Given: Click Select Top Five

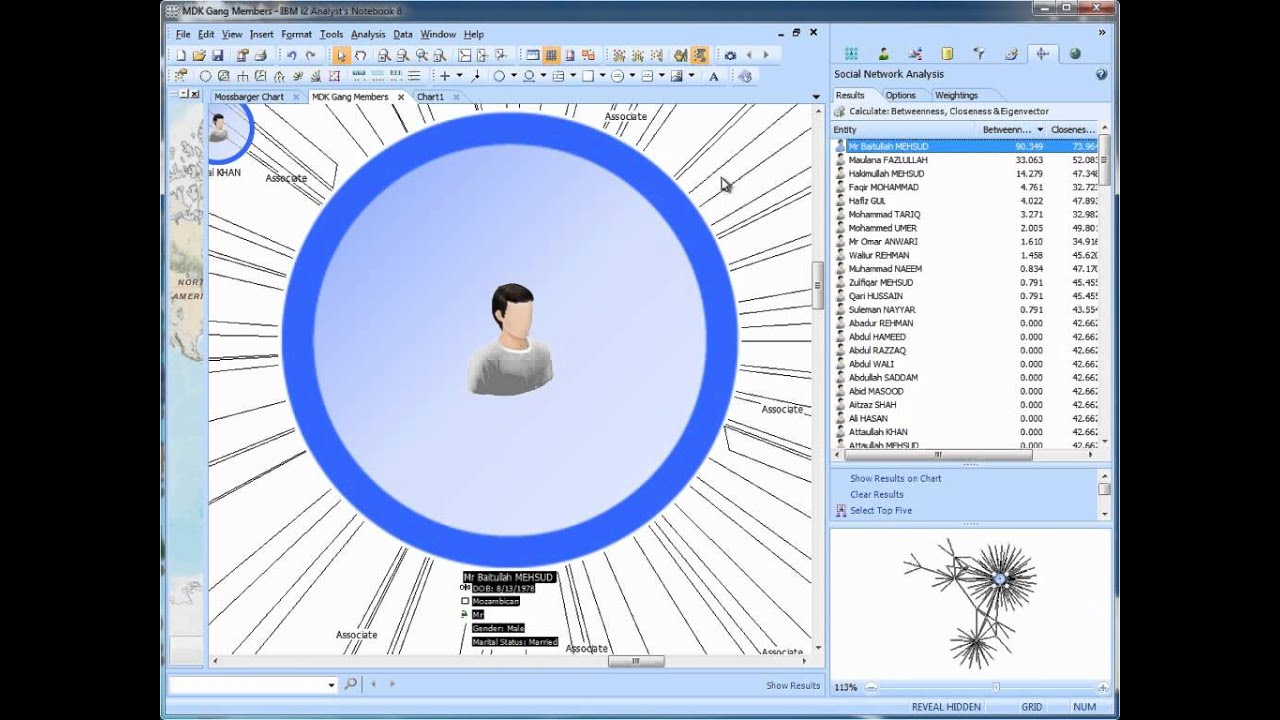Looking at the screenshot, I should pos(880,510).
